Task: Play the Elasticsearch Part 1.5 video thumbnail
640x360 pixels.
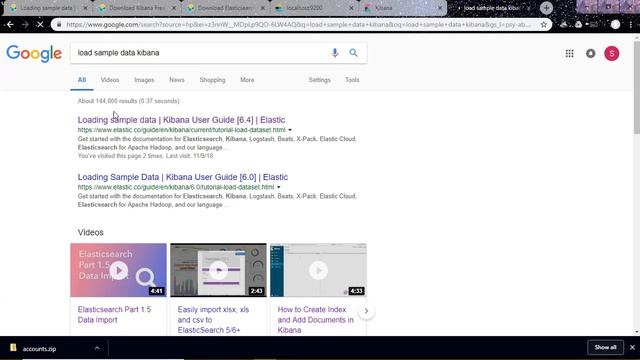Action: click(118, 270)
